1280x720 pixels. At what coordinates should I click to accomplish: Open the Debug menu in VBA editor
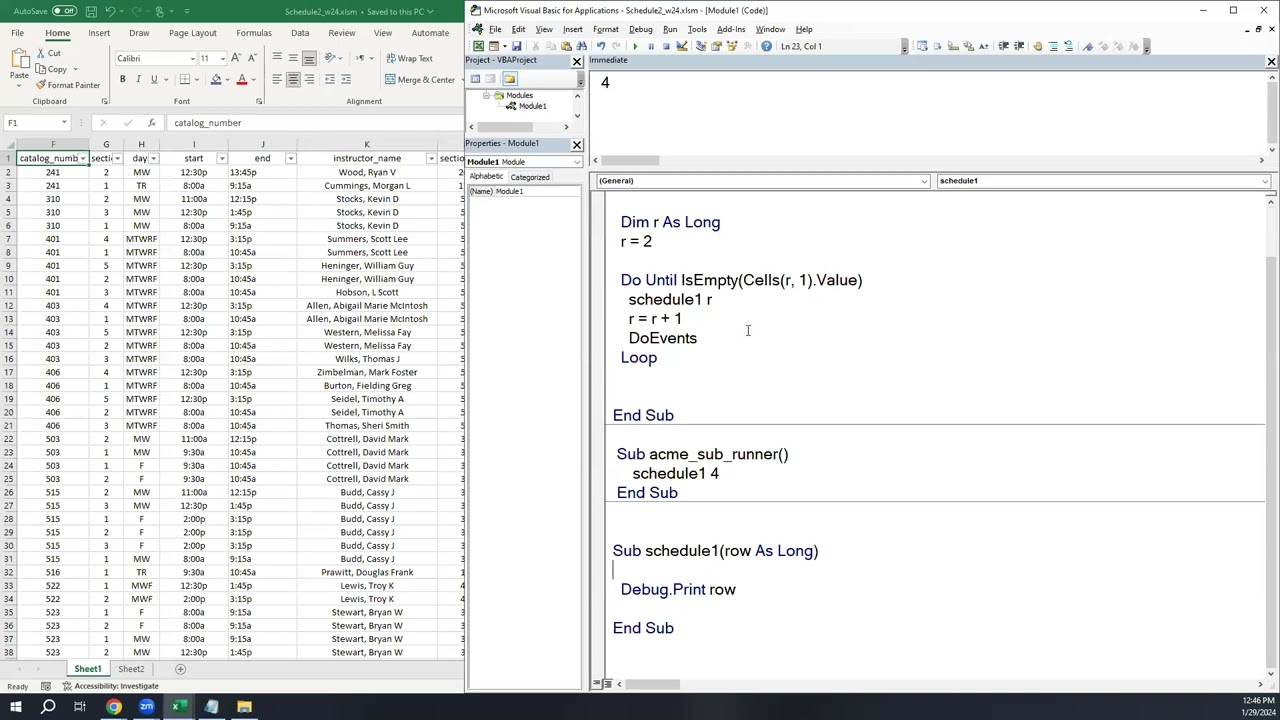(x=640, y=29)
